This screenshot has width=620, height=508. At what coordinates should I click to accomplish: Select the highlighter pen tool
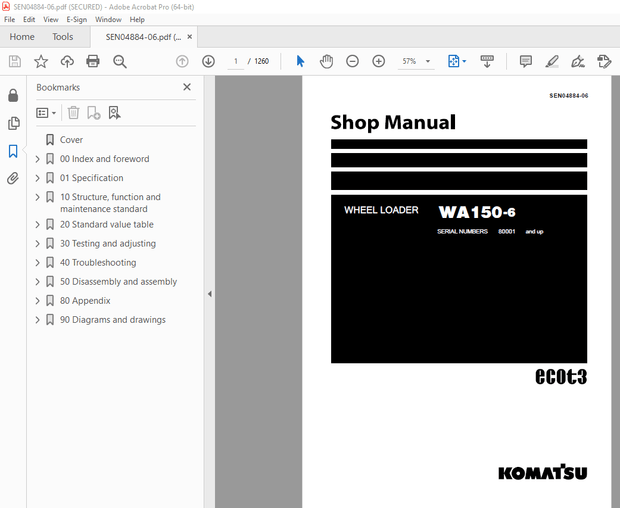[552, 61]
